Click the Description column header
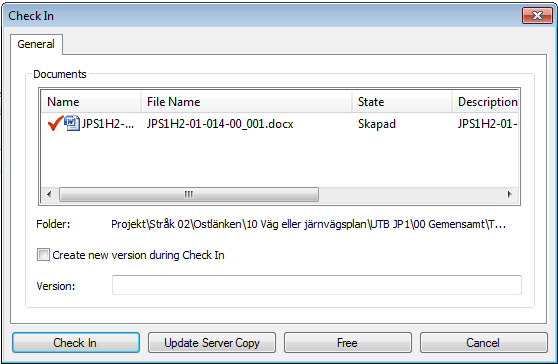The width and height of the screenshot is (558, 364). [x=485, y=102]
